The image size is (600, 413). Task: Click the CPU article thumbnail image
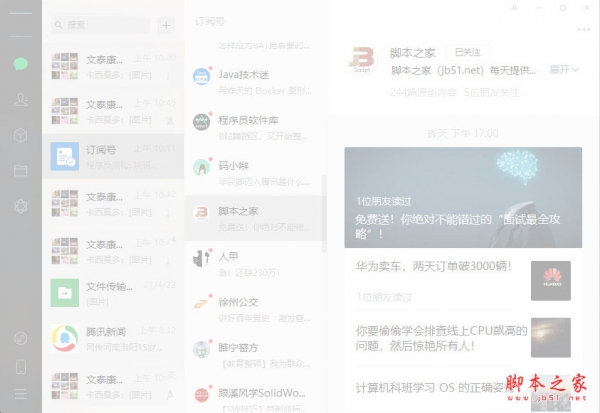tap(551, 338)
